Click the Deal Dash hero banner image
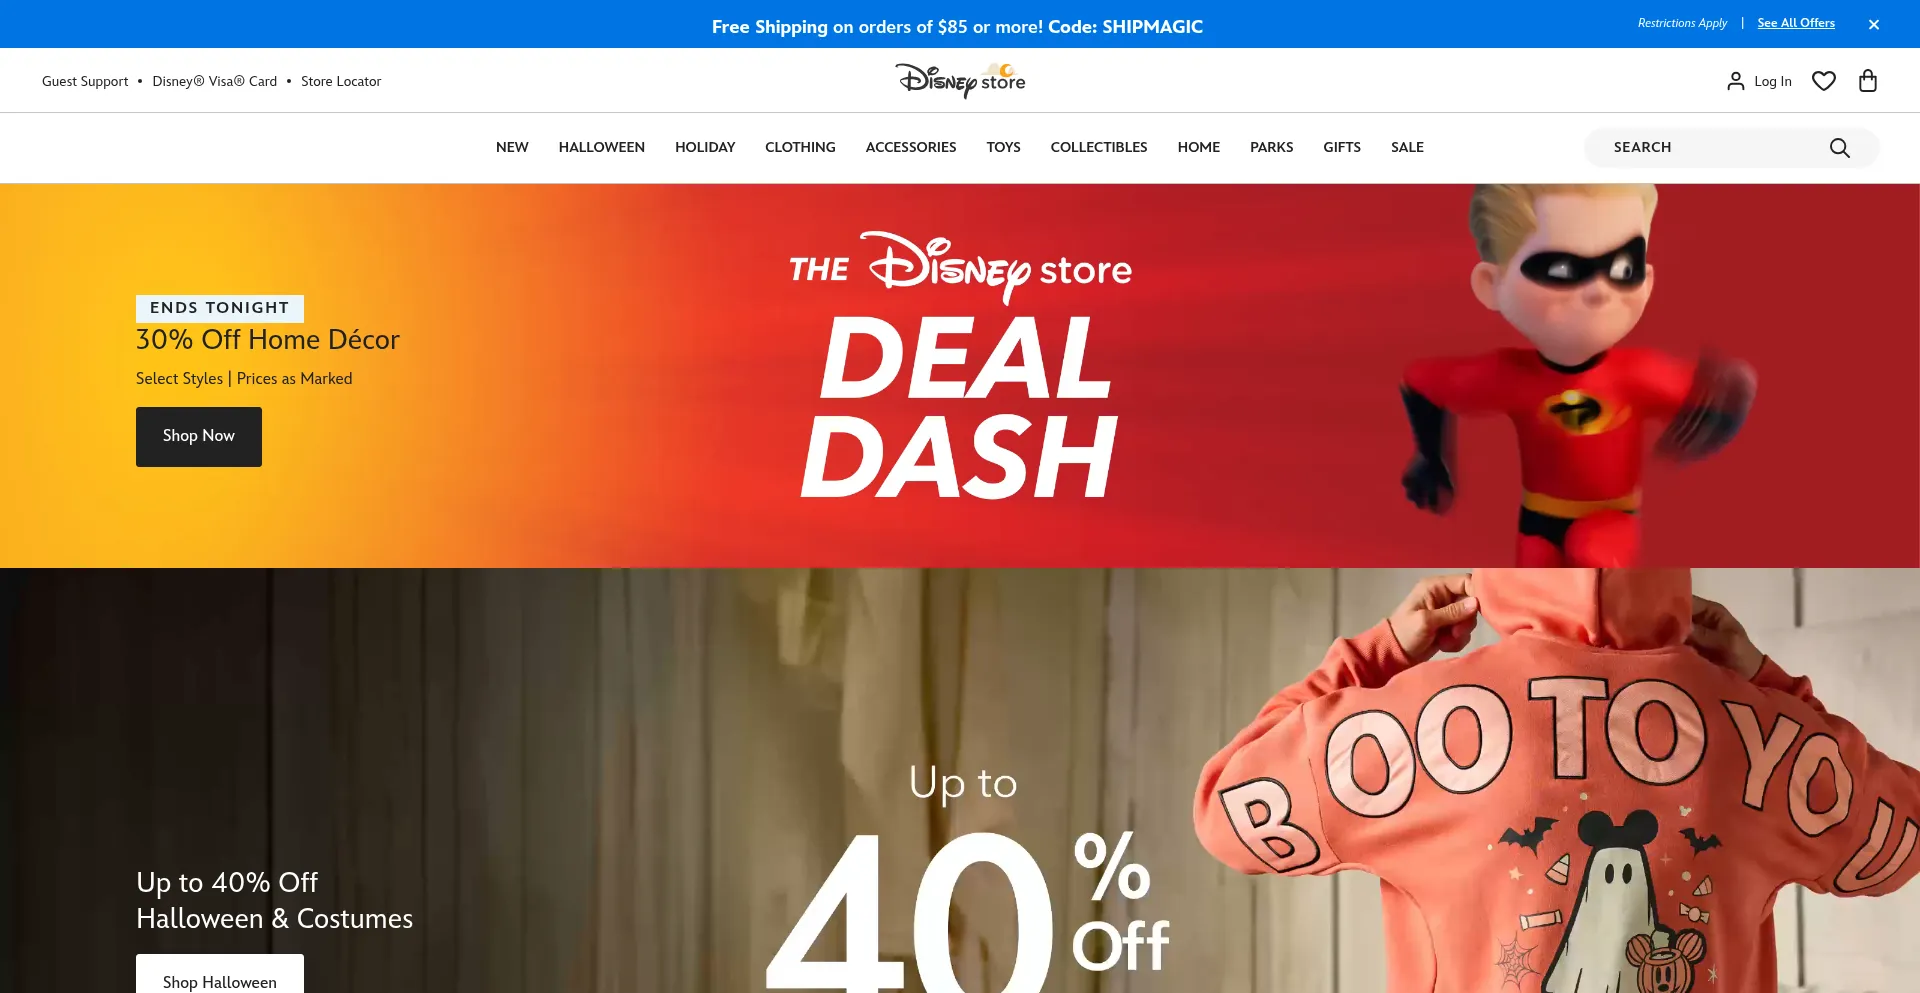Screen dimensions: 1920x993 pos(960,376)
